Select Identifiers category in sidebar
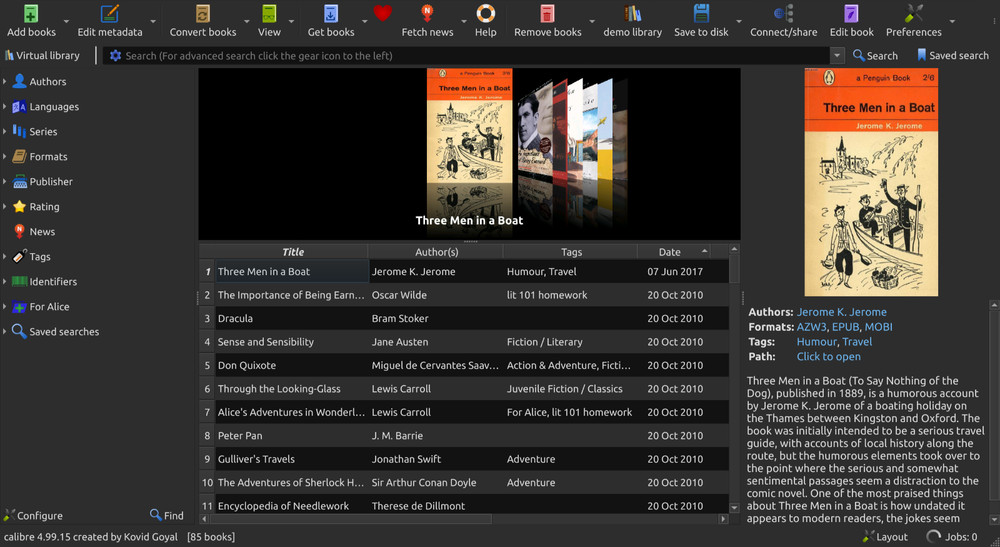The width and height of the screenshot is (1000, 547). click(x=52, y=281)
